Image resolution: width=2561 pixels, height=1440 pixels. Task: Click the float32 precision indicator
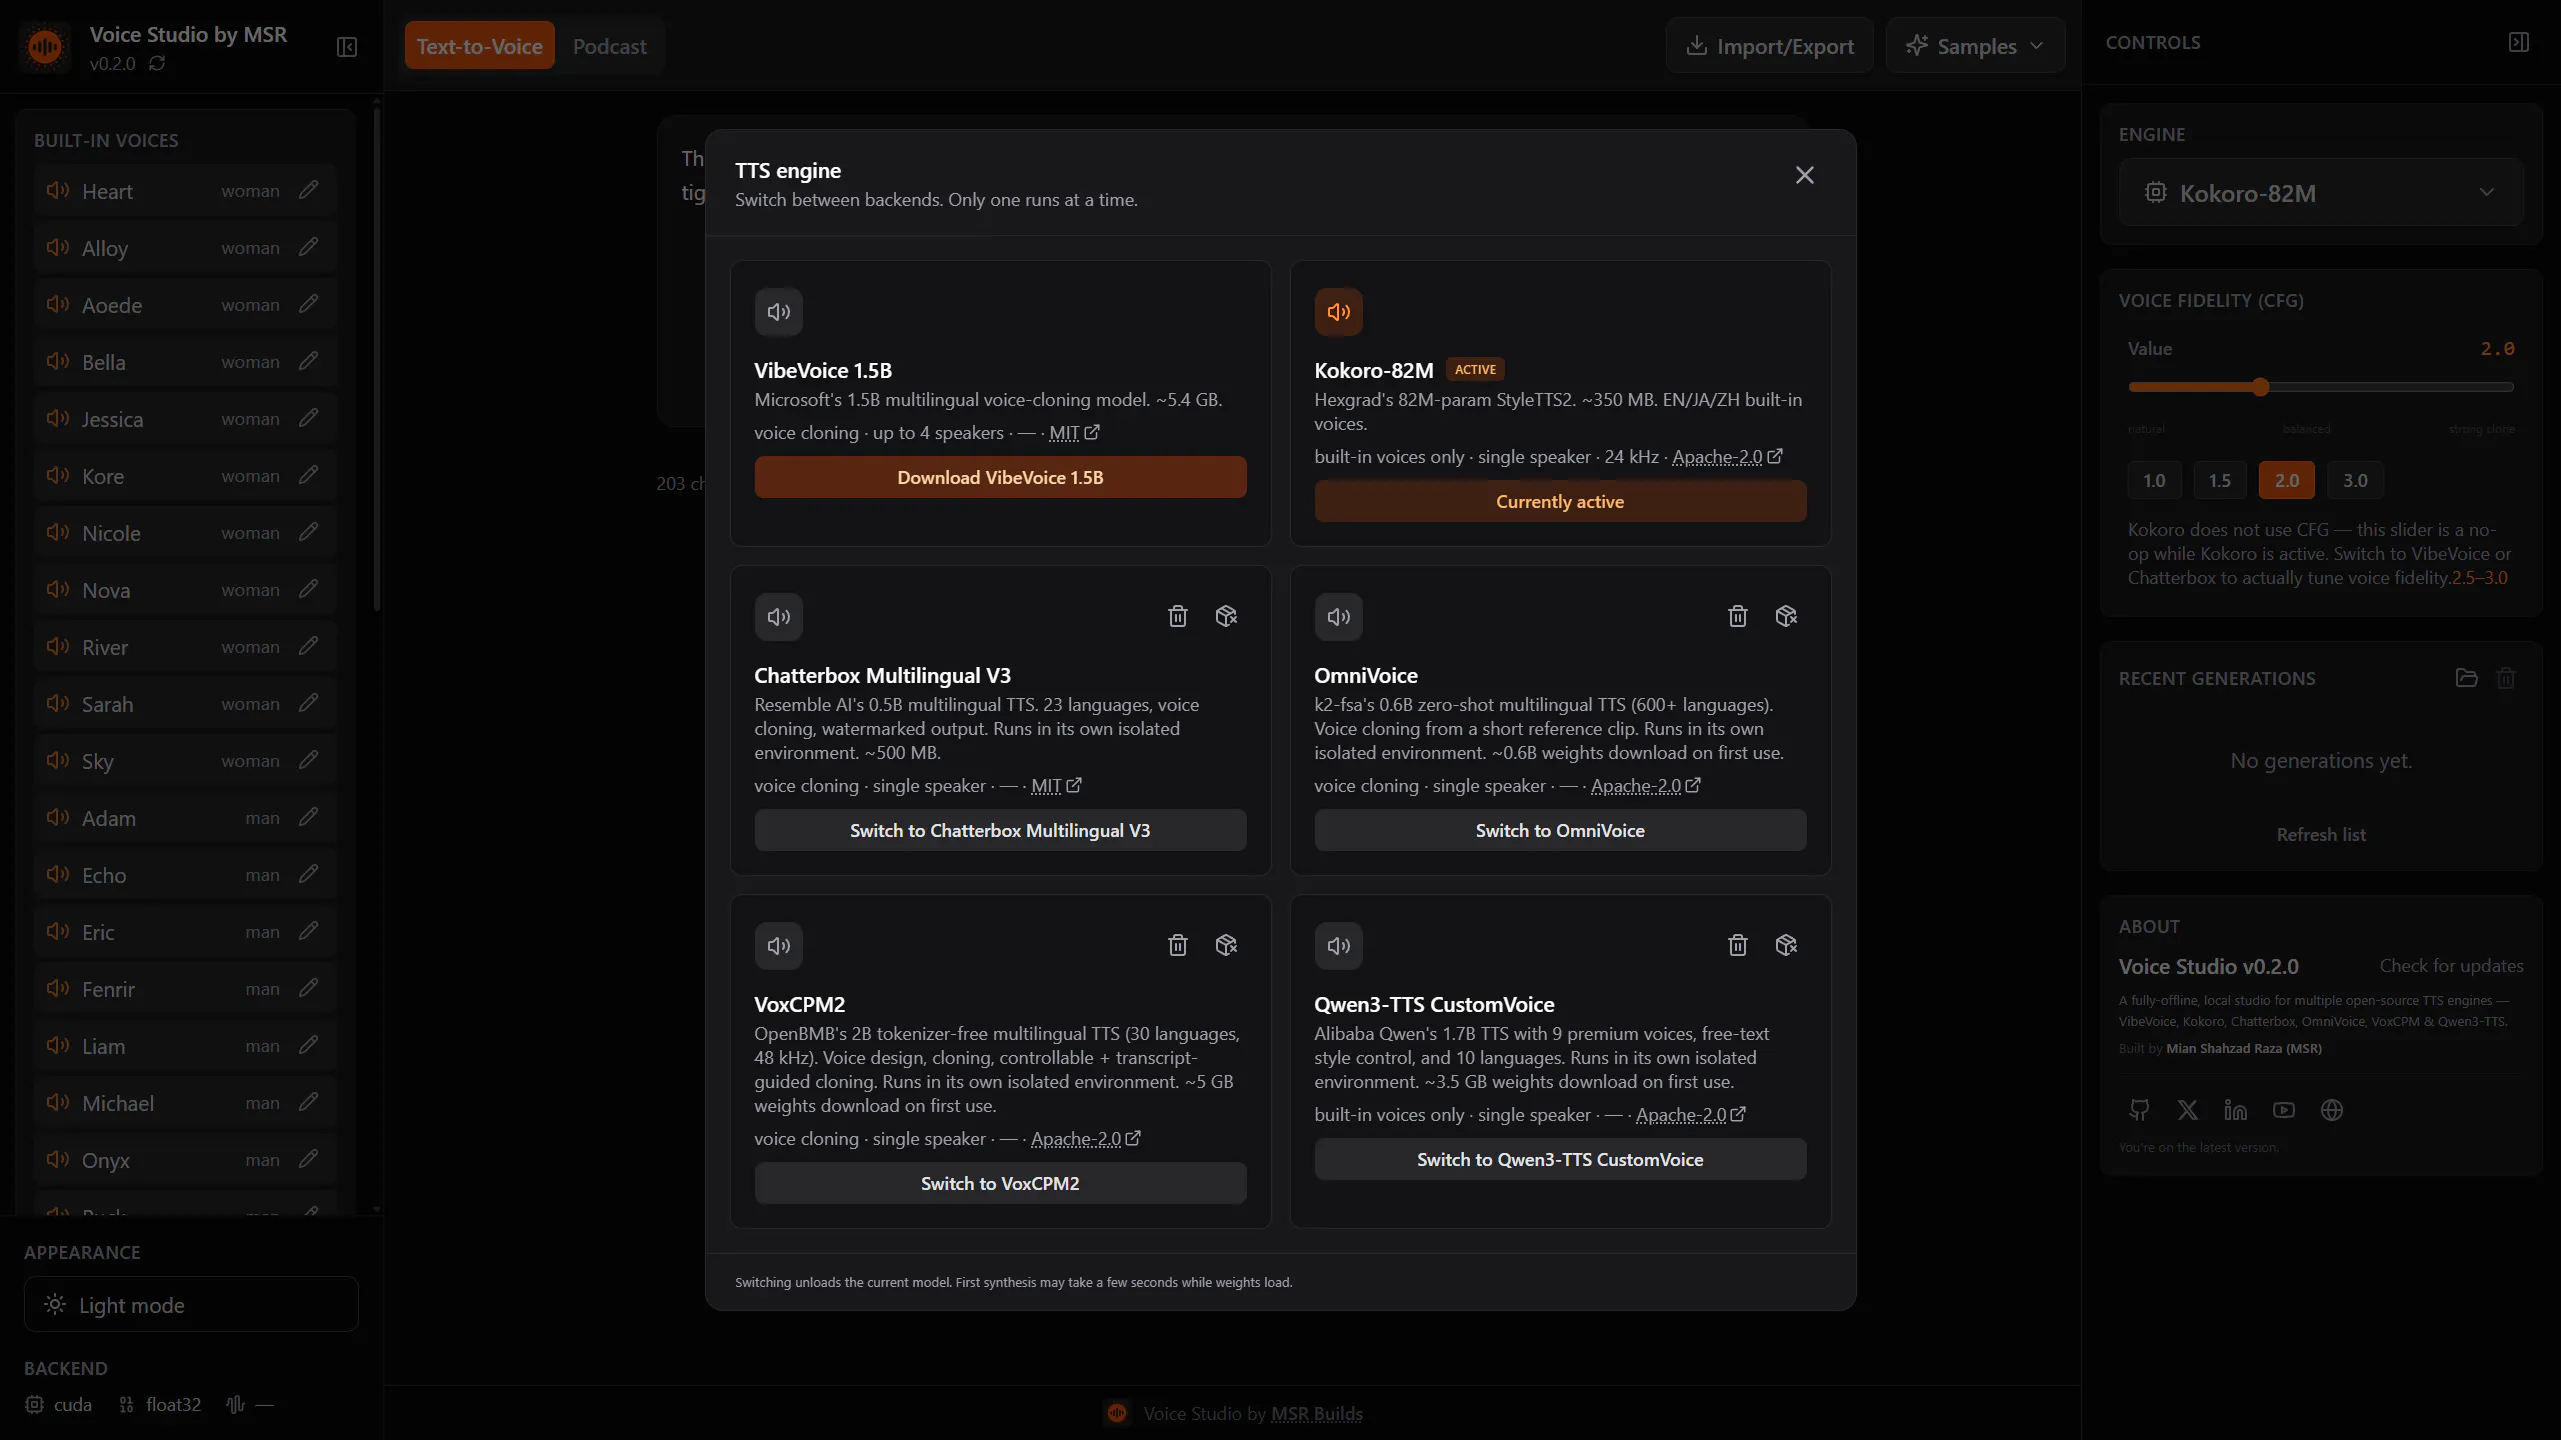(160, 1404)
